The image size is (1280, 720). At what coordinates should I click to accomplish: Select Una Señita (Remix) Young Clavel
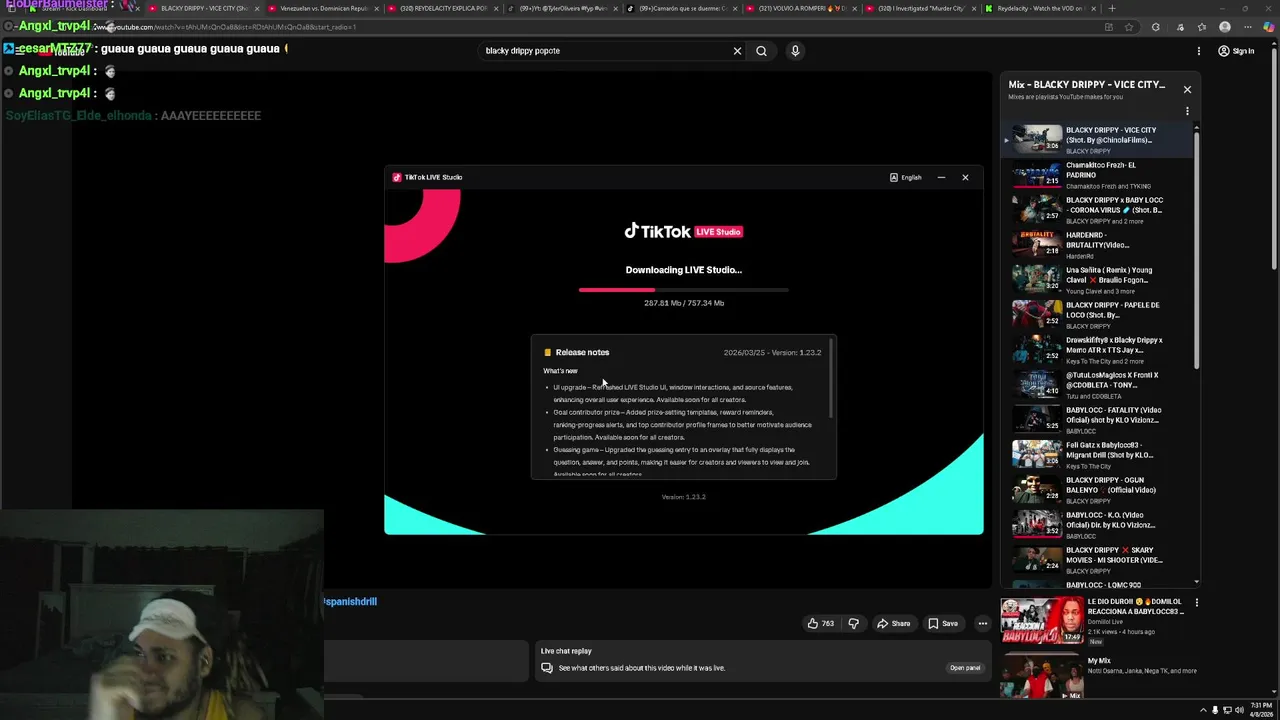(x=1098, y=280)
